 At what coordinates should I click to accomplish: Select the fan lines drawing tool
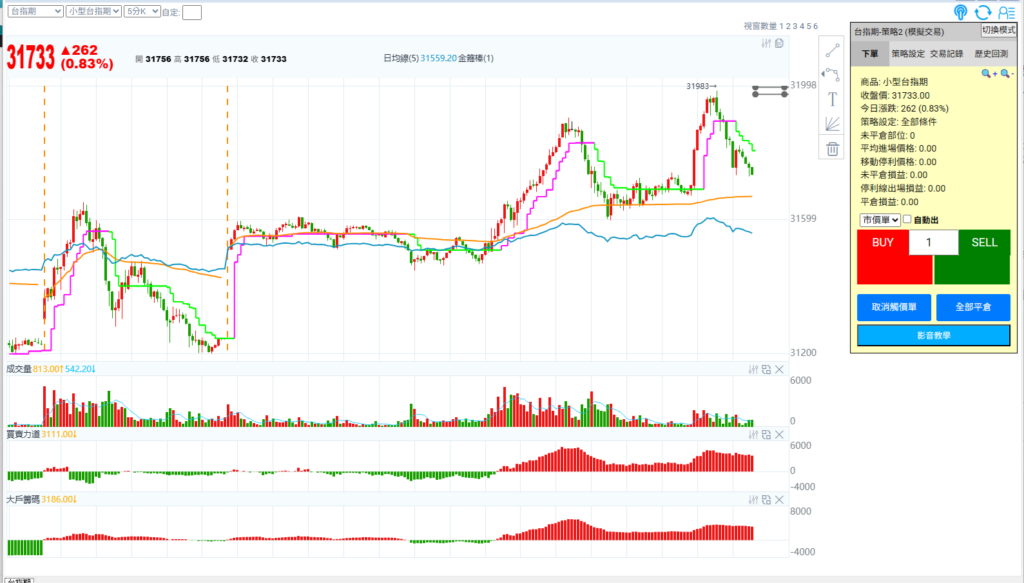click(x=832, y=124)
